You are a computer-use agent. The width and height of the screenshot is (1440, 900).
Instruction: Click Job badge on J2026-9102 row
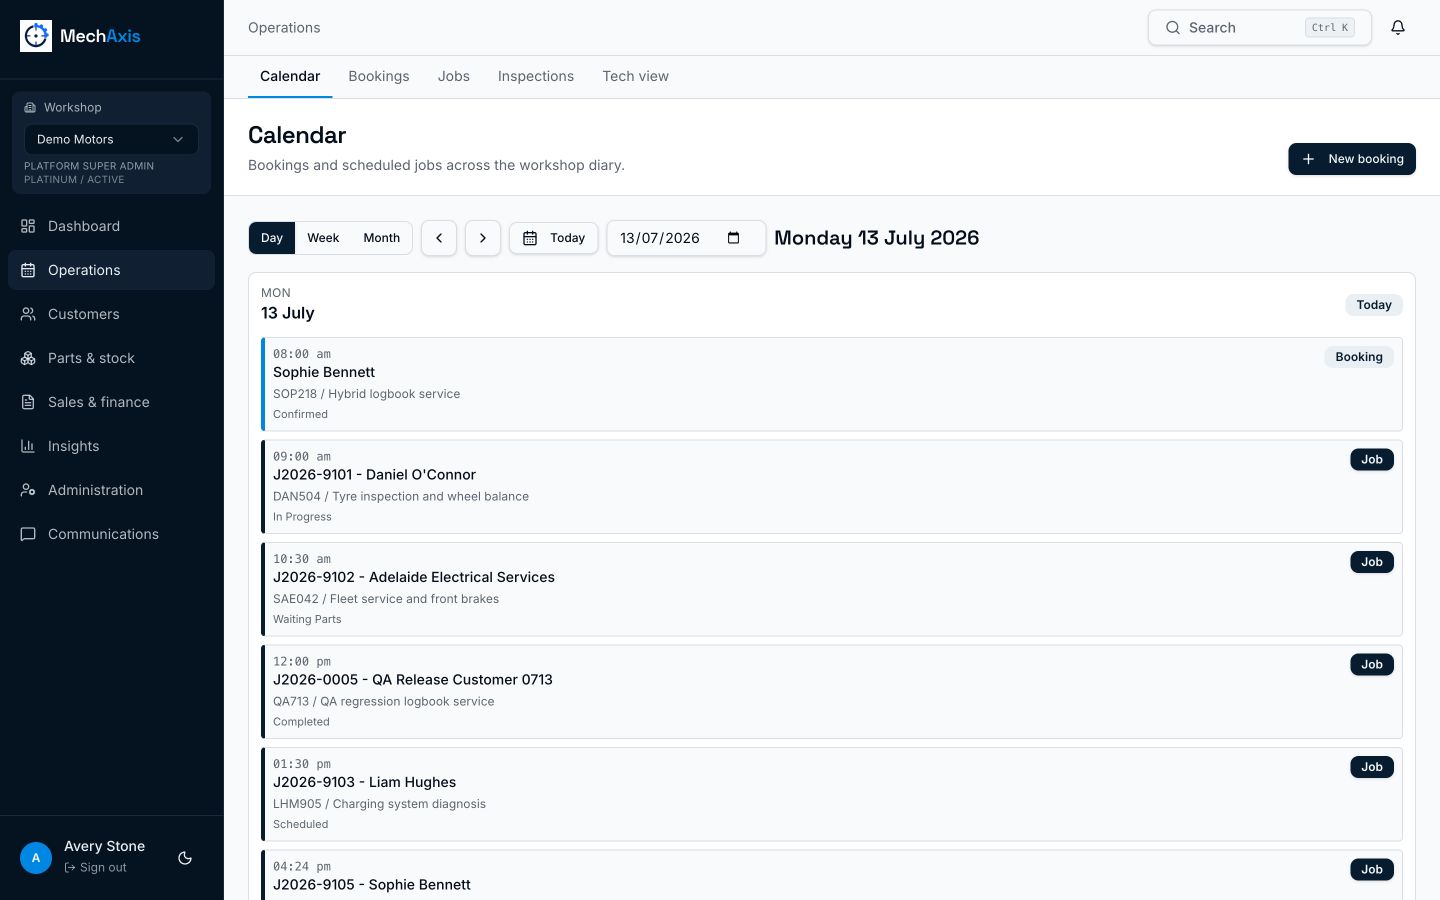[1372, 562]
